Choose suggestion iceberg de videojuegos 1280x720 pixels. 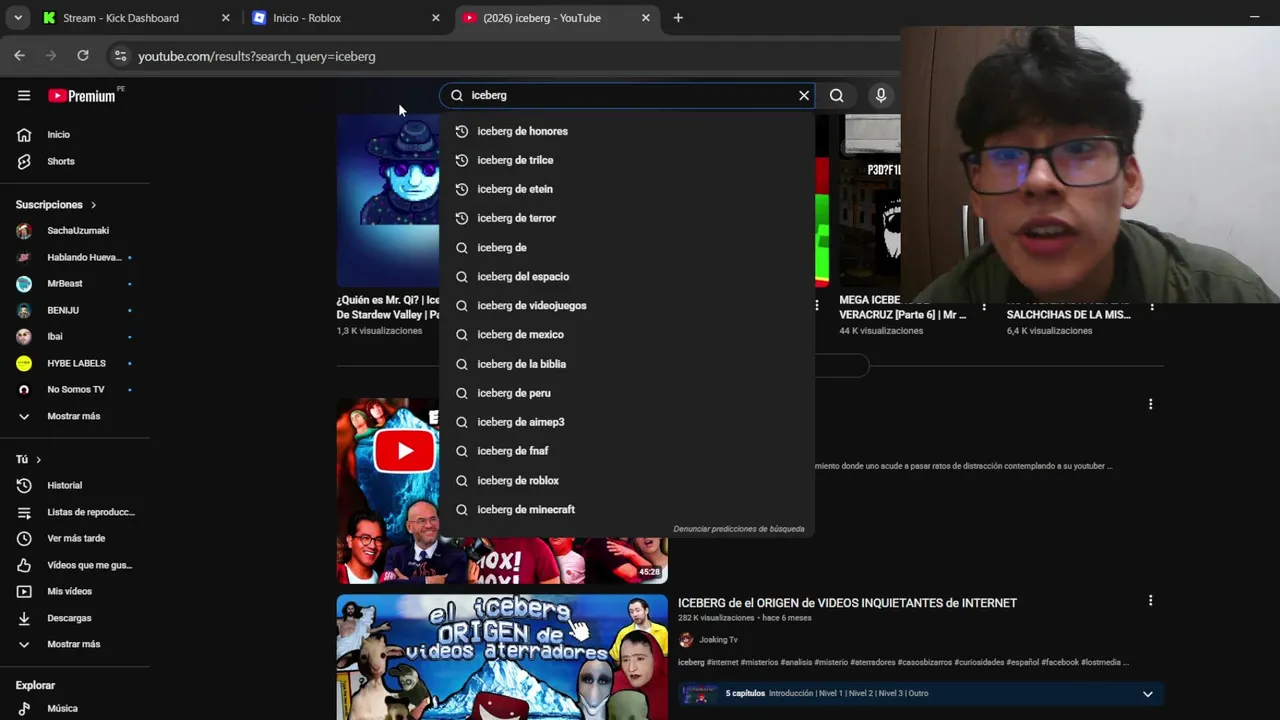627,306
